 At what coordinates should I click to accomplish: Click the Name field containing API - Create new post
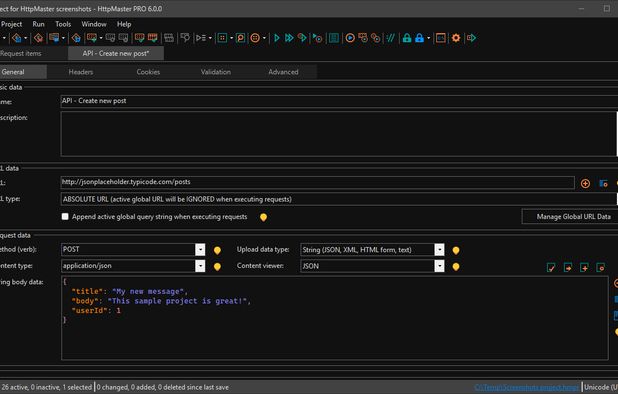pos(339,101)
